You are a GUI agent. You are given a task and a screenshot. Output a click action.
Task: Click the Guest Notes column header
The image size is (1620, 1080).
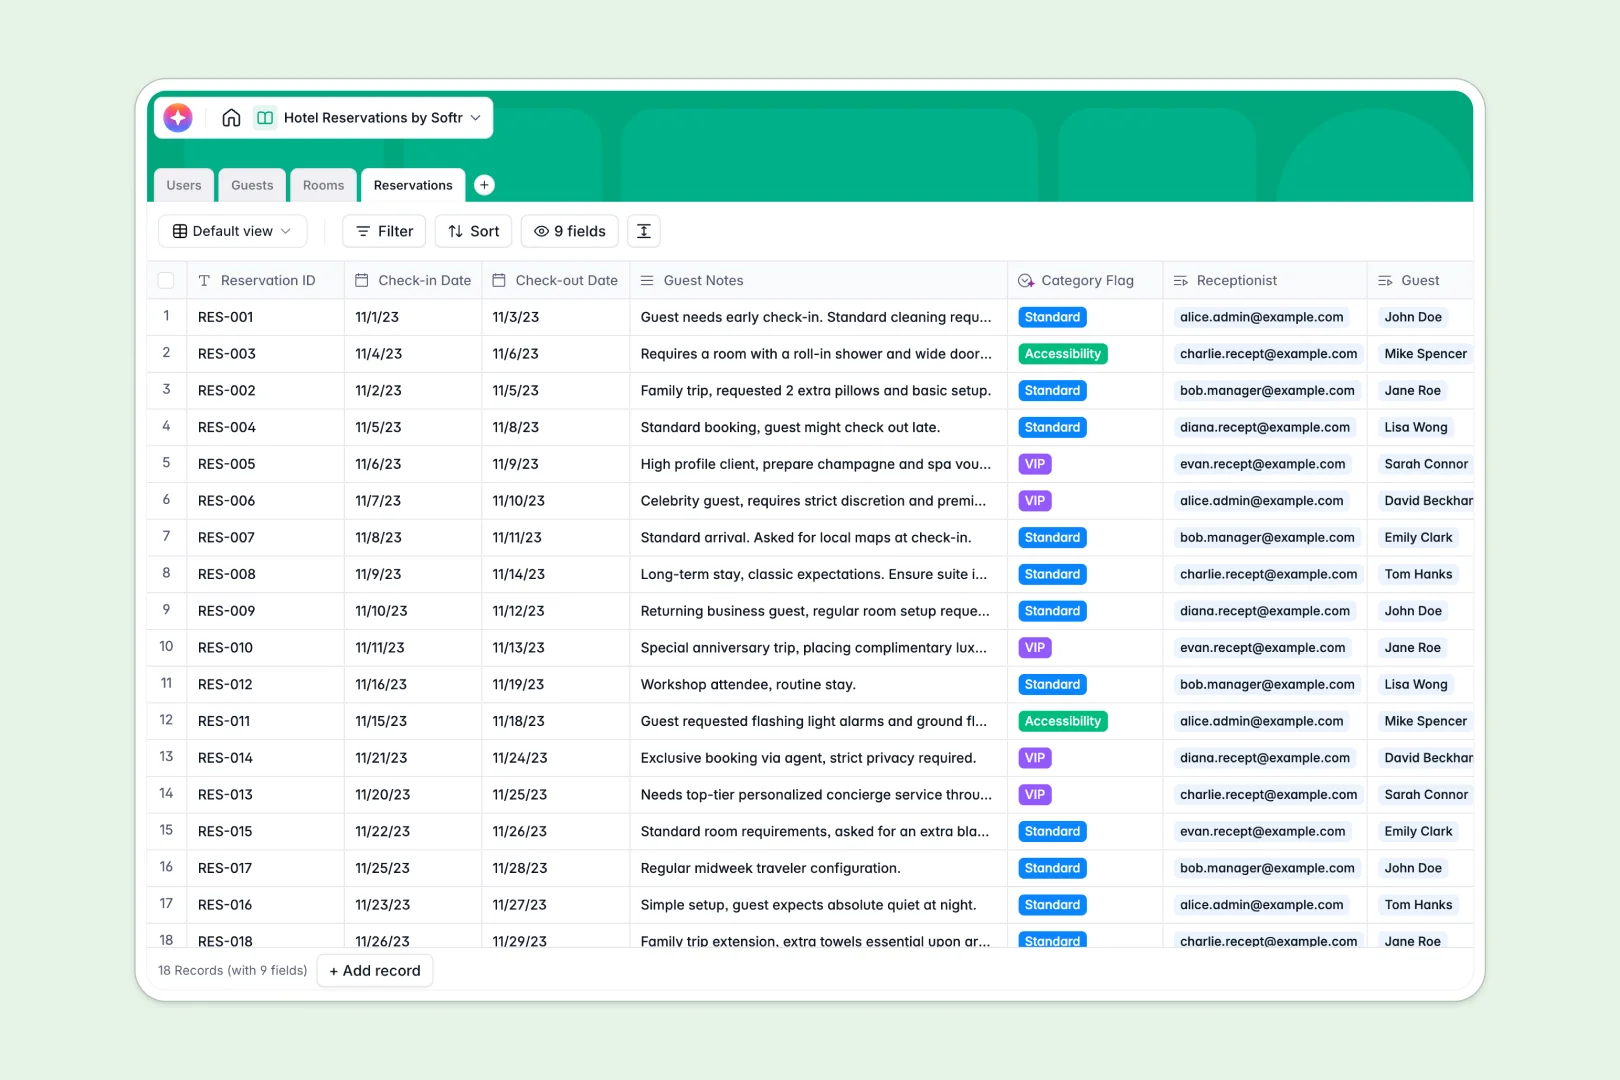[818, 281]
